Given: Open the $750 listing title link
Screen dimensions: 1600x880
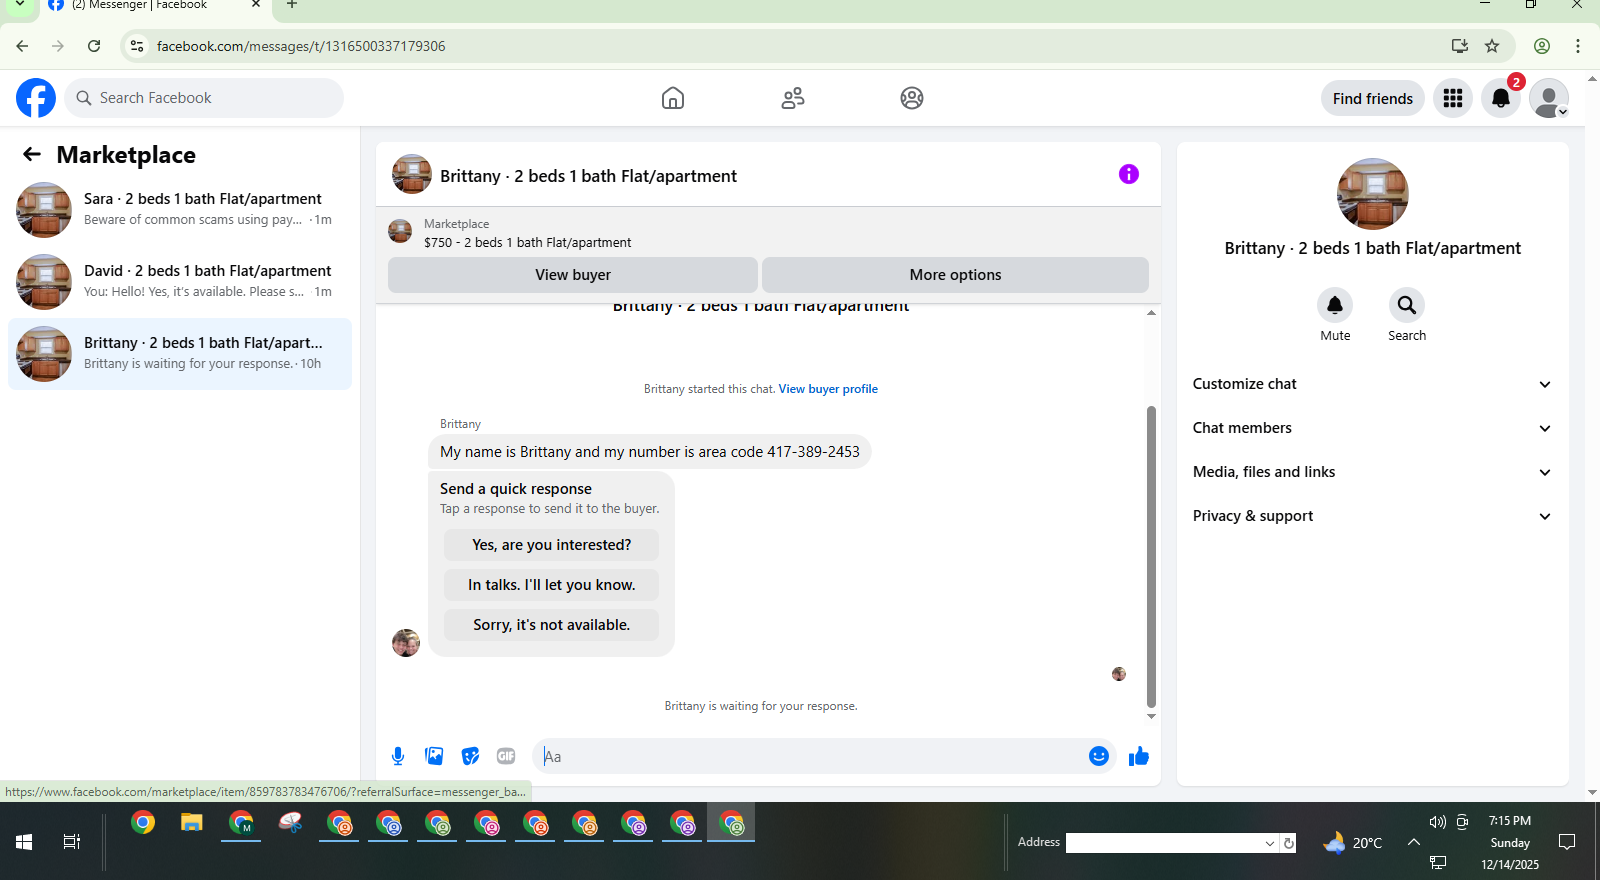Looking at the screenshot, I should (527, 242).
